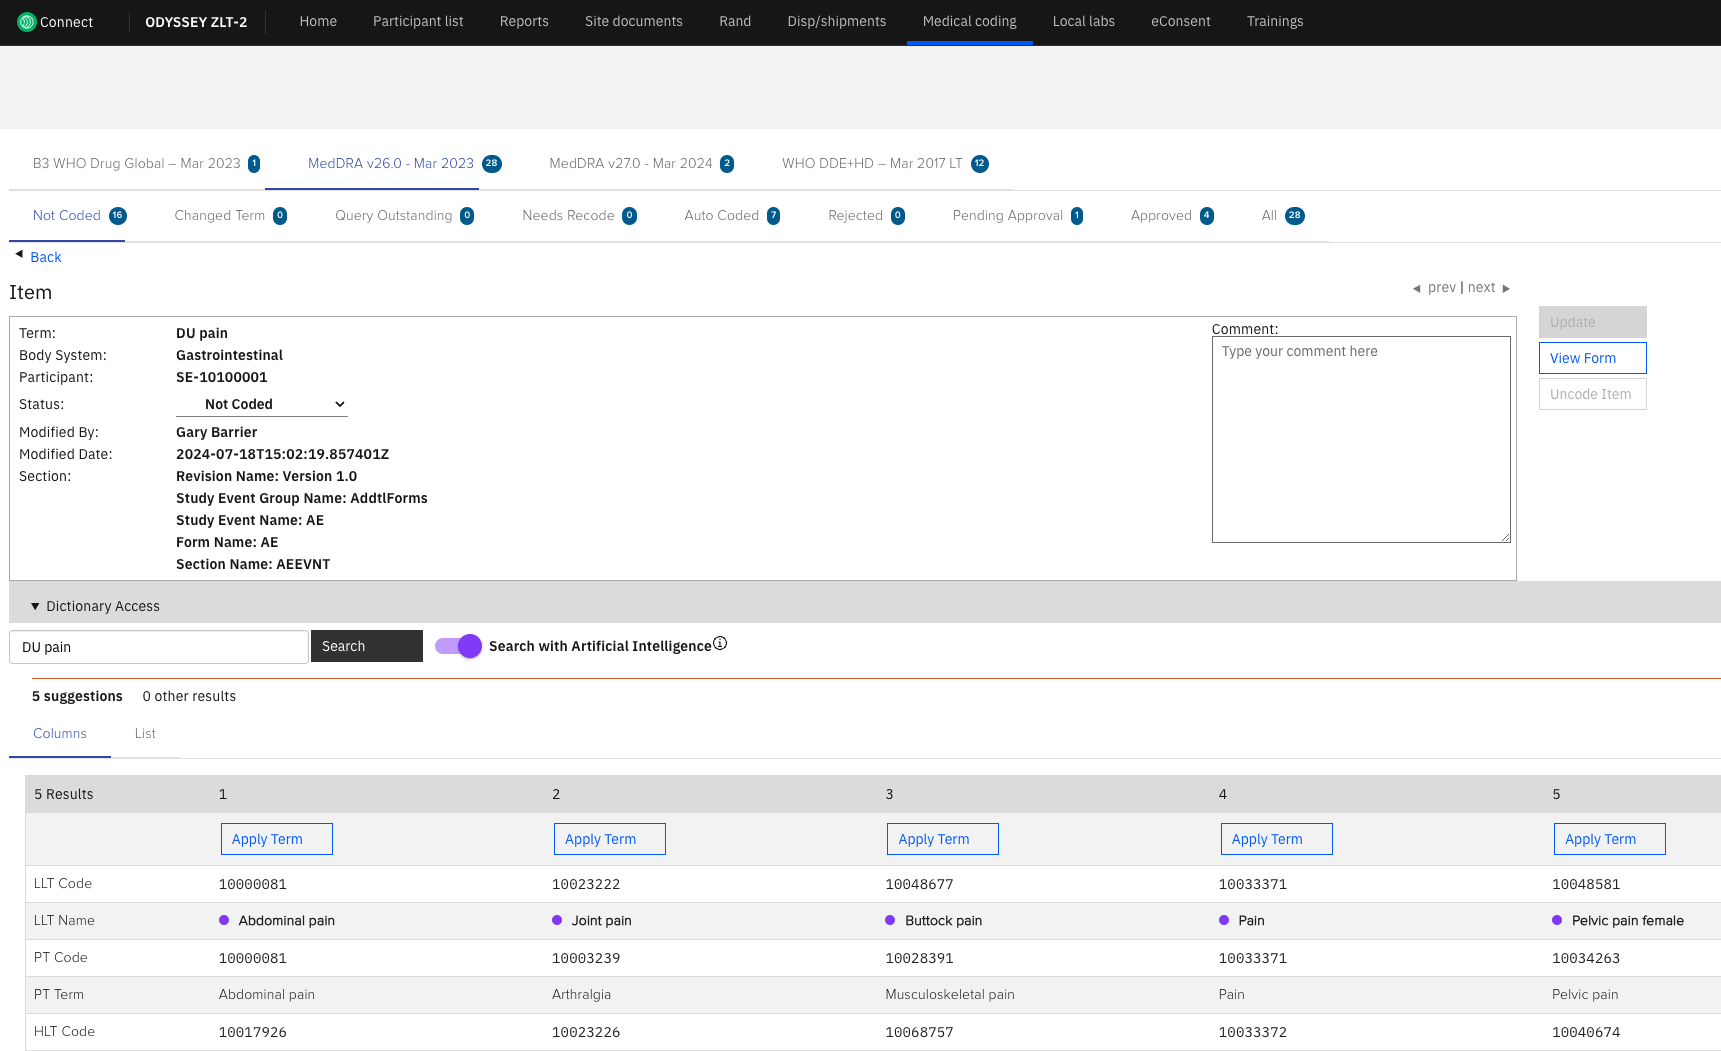
Task: Click info icon beside Artificial Intelligence search
Action: pos(720,644)
